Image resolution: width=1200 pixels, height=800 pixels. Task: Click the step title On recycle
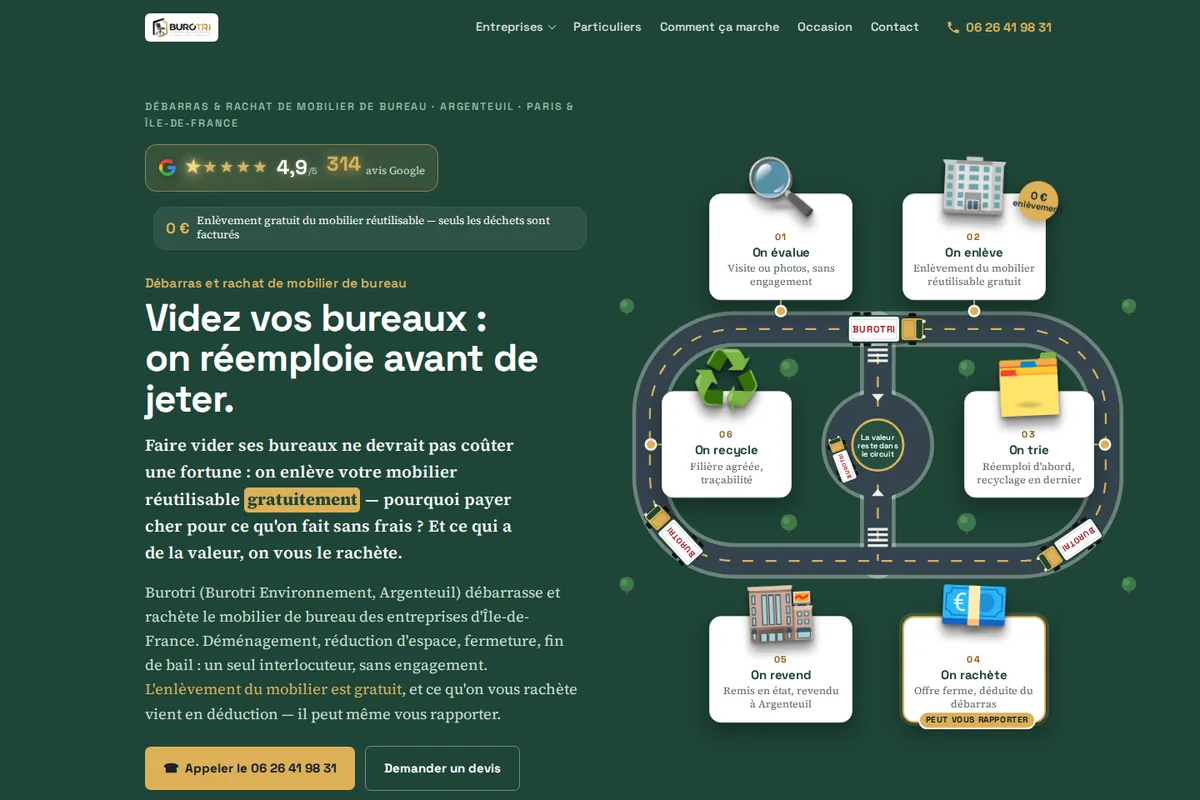click(x=726, y=450)
